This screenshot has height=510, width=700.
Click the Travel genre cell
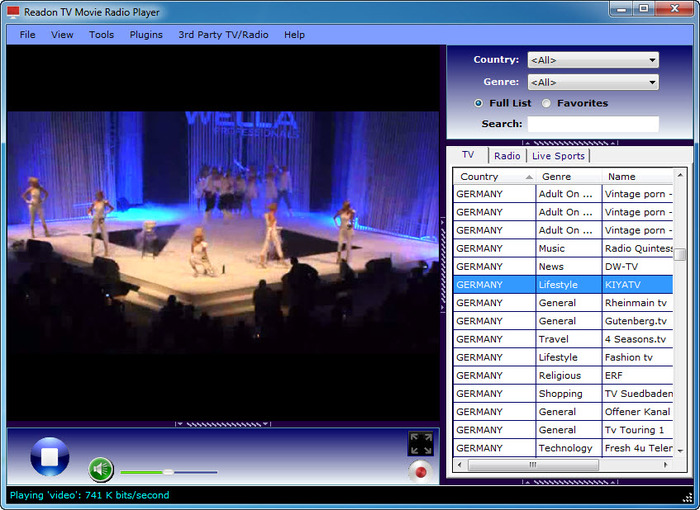[568, 339]
